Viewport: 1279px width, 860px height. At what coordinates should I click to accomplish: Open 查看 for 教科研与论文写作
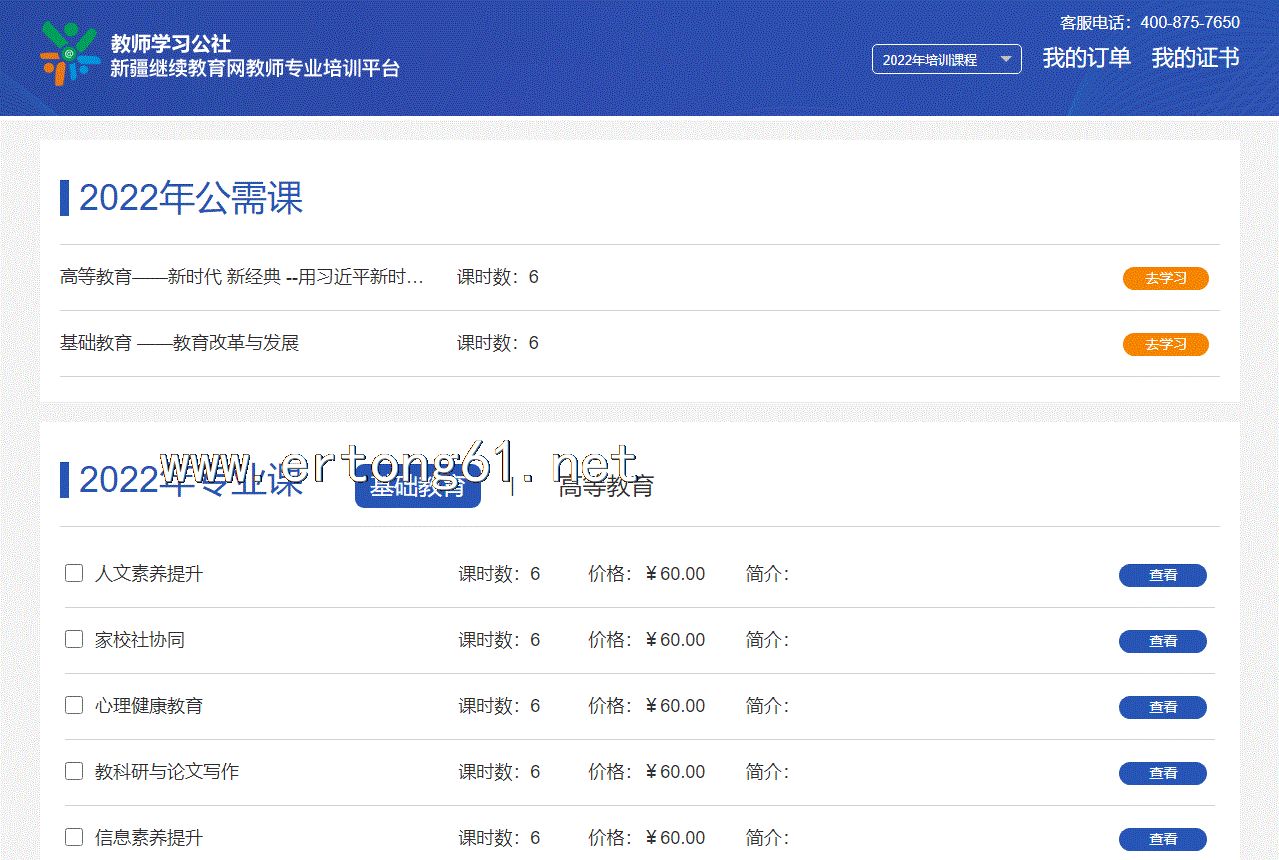click(x=1162, y=773)
